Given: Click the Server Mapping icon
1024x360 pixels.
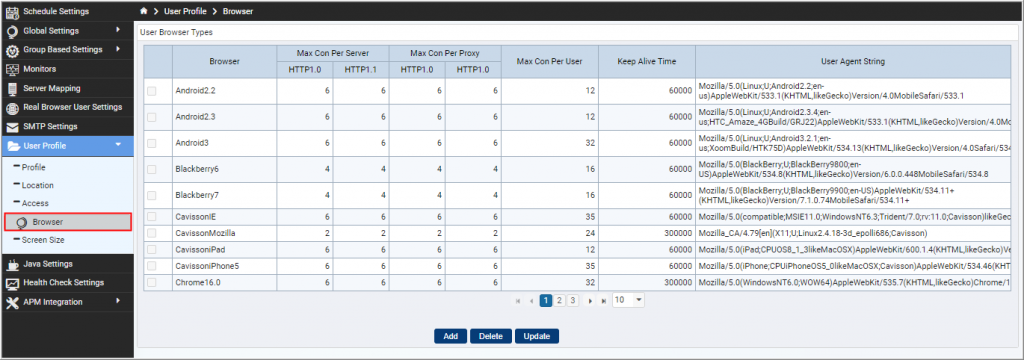Looking at the screenshot, I should (x=12, y=89).
